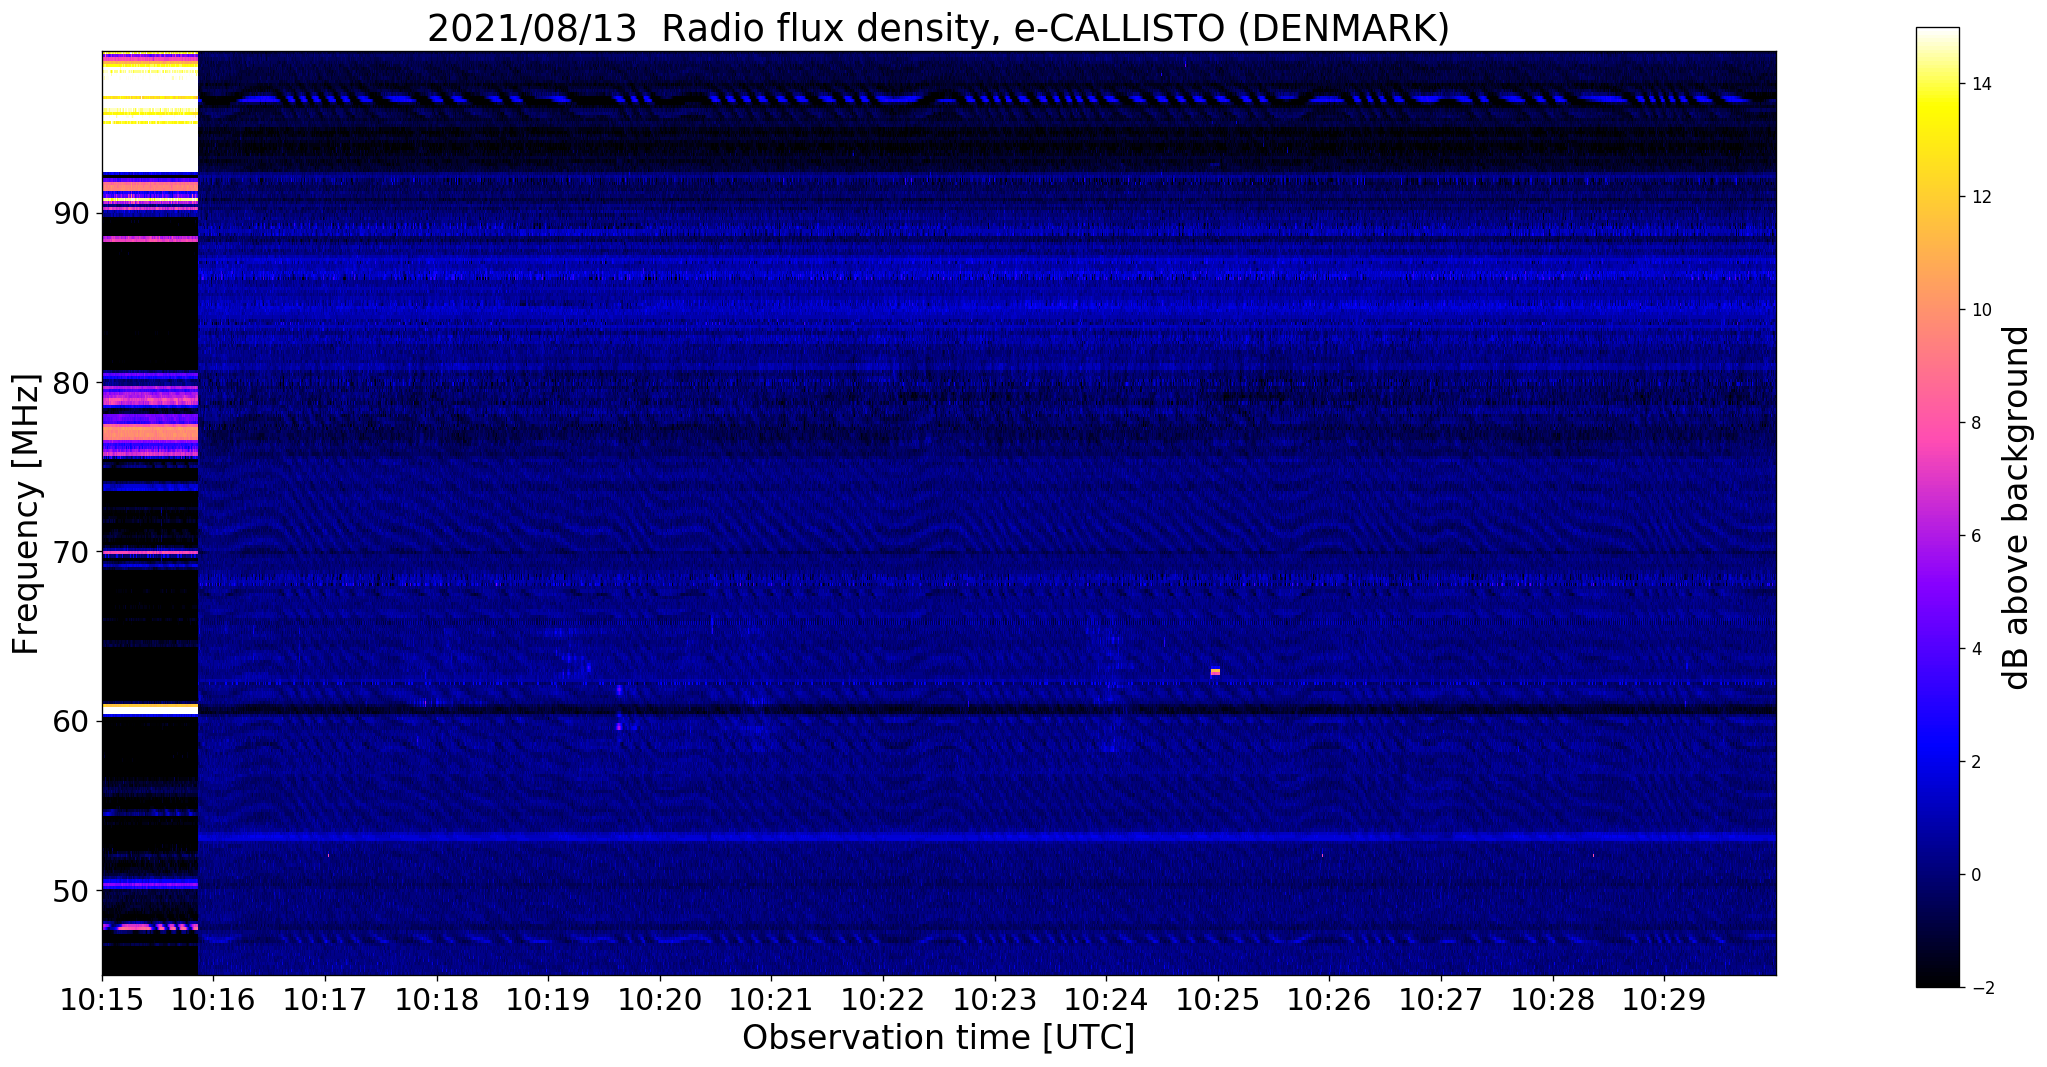Select the 10:16 time tick label
The height and width of the screenshot is (1067, 2047).
(213, 1000)
